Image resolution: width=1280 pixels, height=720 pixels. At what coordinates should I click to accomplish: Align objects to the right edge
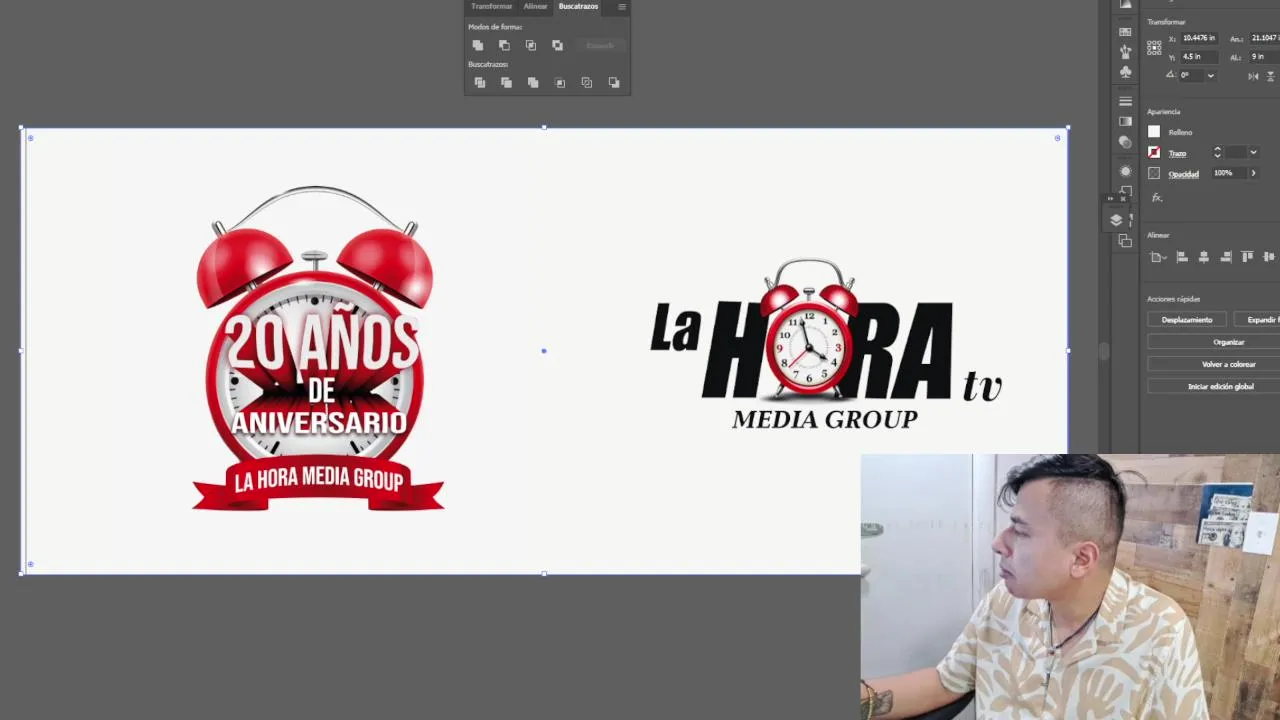tap(1225, 257)
